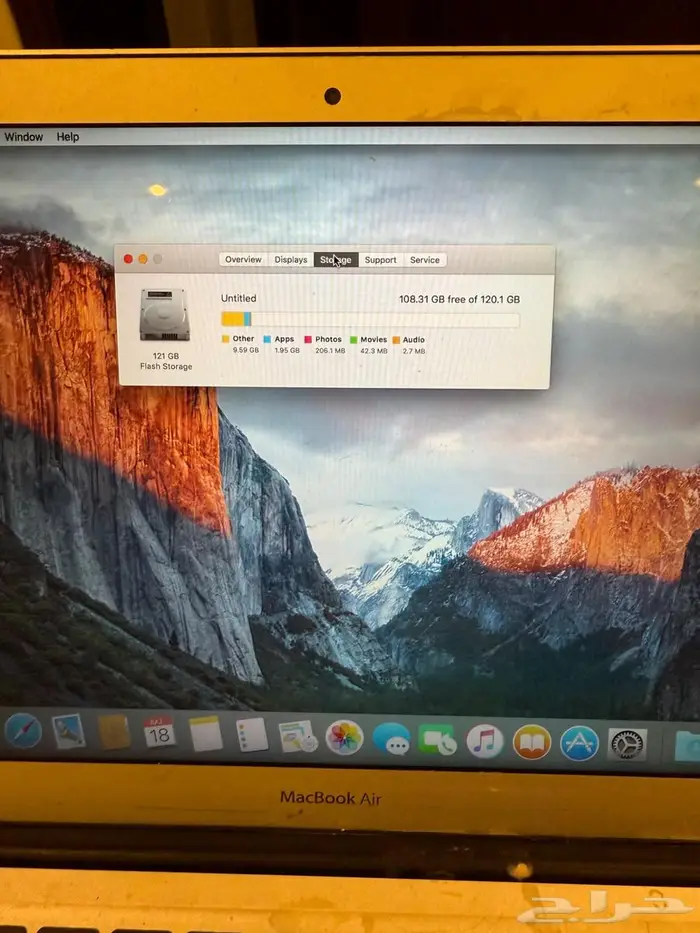Switch to the Displays tab
700x933 pixels.
[290, 259]
